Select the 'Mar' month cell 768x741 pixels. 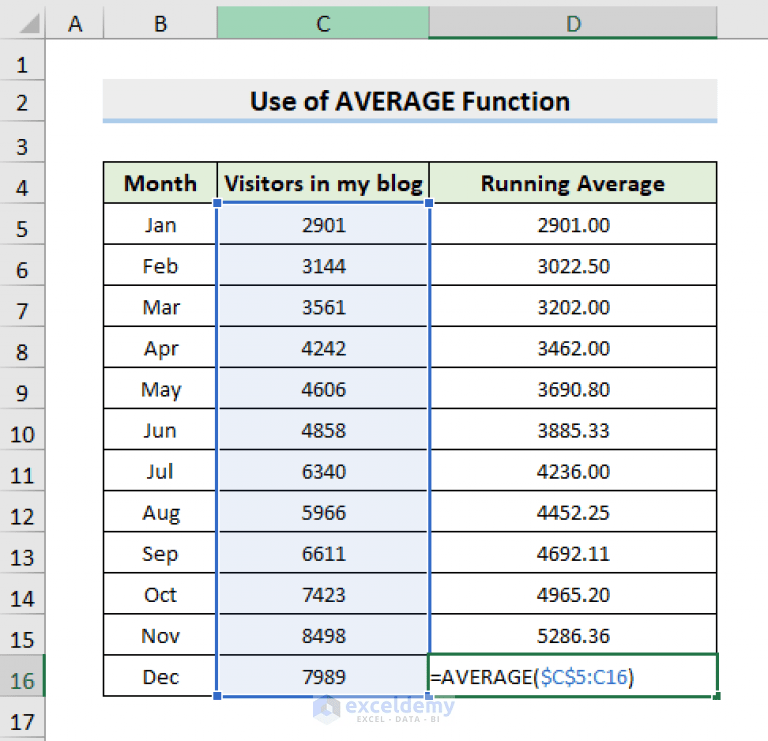(x=160, y=306)
